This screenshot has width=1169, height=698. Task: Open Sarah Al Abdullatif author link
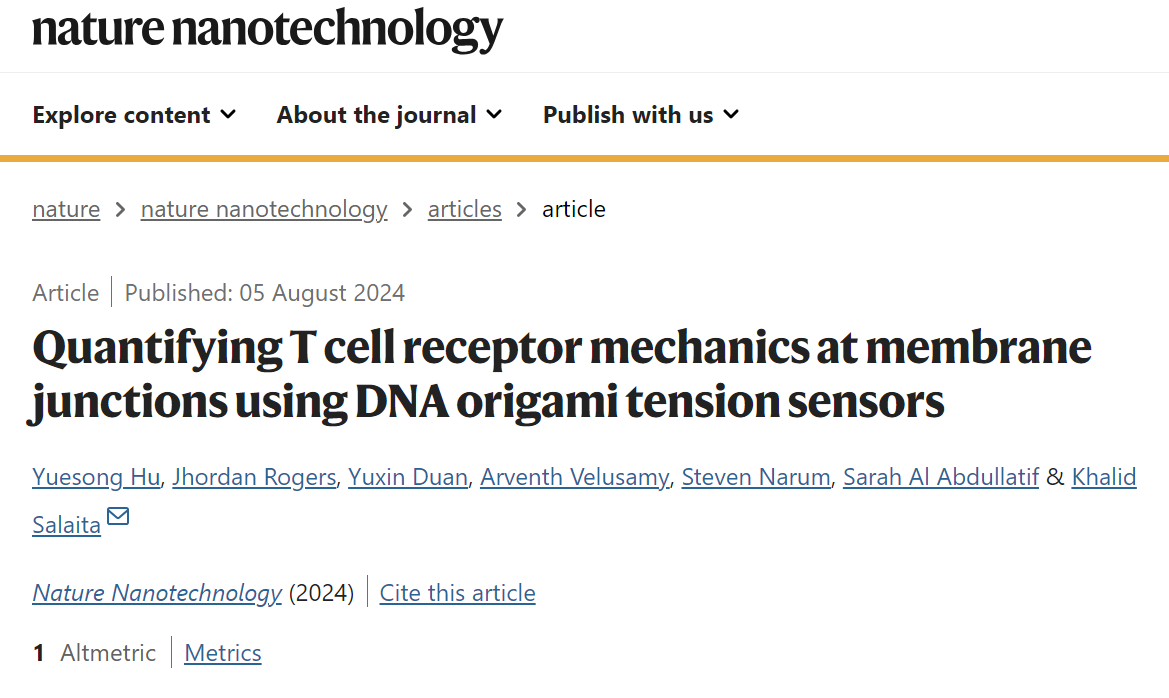click(941, 477)
